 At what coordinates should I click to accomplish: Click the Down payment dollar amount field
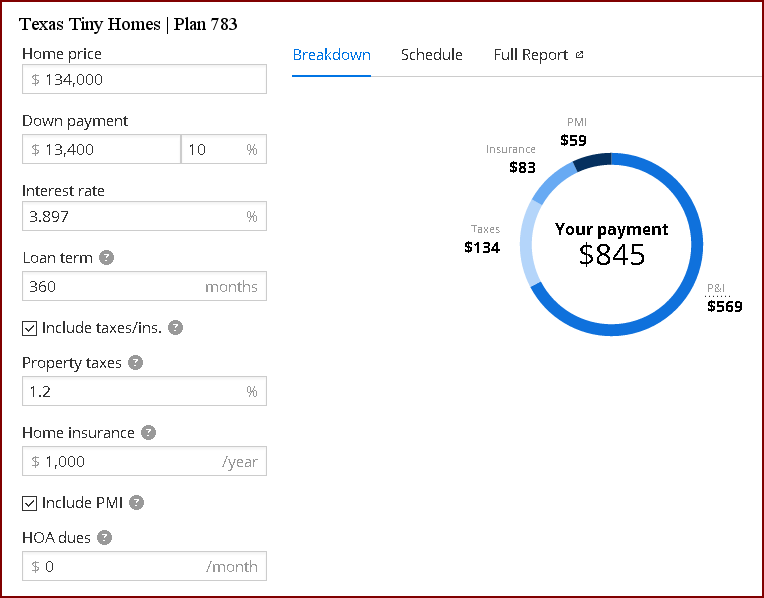[100, 149]
